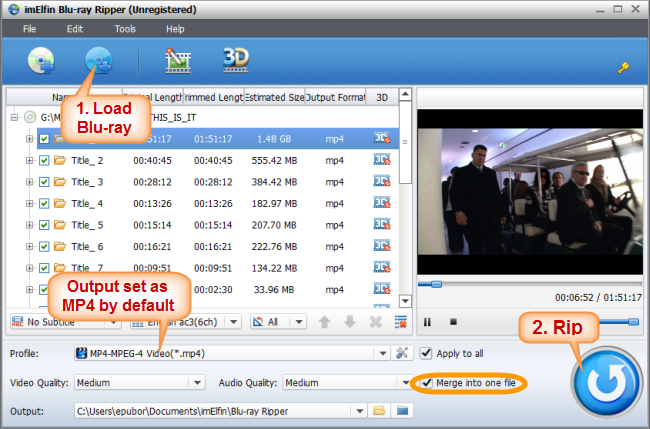Screen dimensions: 650x429
Task: Expand the Title_ 4 tree node
Action: tap(29, 204)
